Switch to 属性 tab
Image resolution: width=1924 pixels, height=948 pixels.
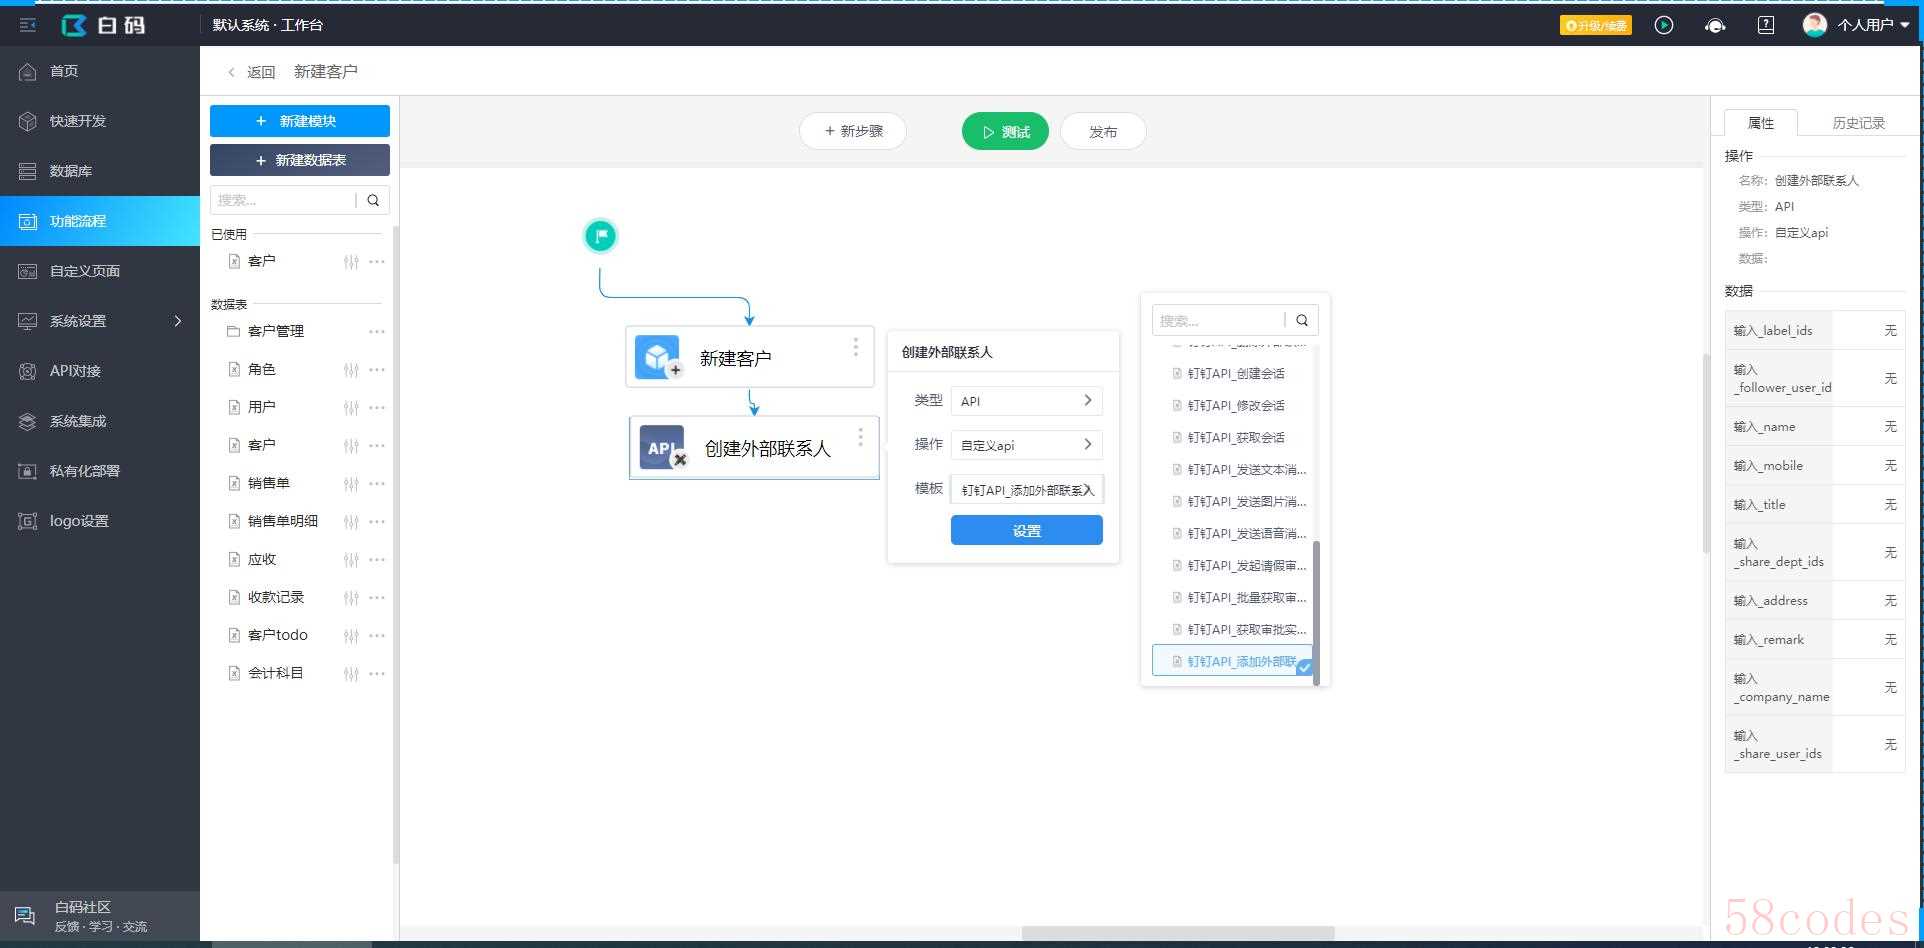point(1761,123)
